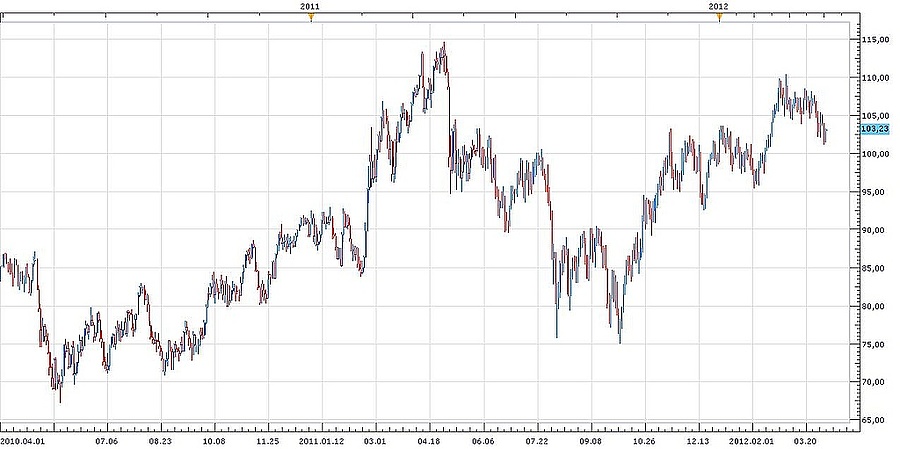Image resolution: width=900 pixels, height=449 pixels.
Task: Click the 11.25 date axis label
Action: (x=268, y=439)
